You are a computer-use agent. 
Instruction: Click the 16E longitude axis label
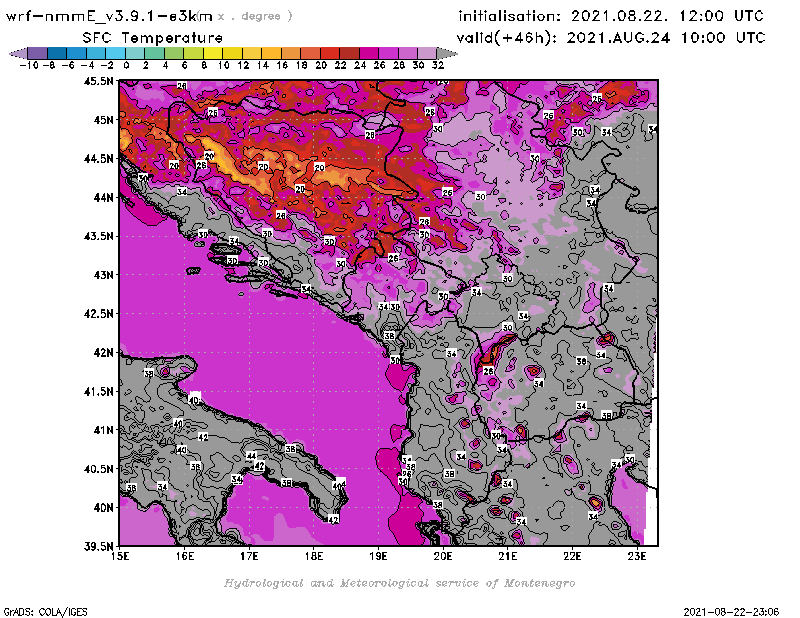click(185, 556)
